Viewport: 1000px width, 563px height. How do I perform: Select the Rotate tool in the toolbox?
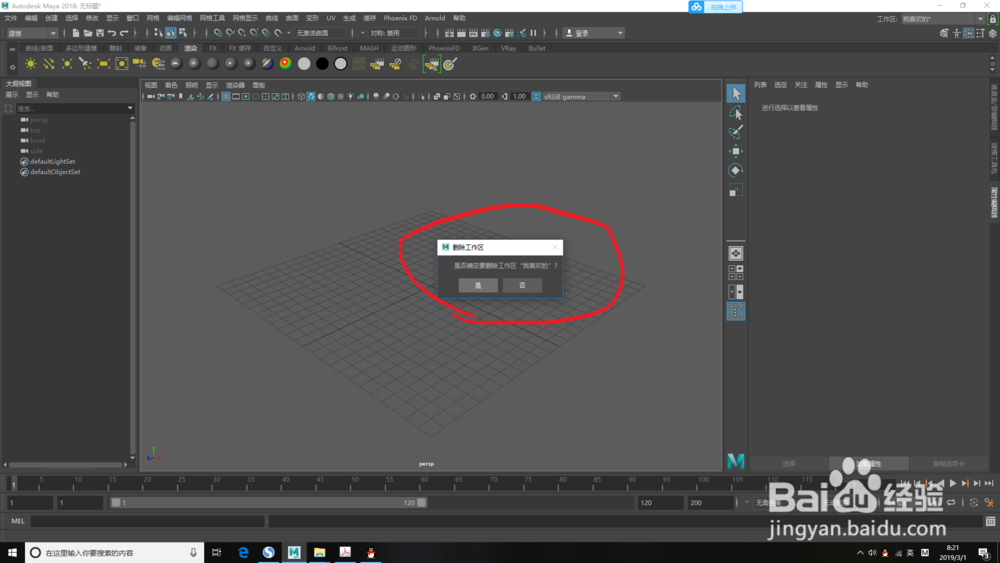coord(735,170)
